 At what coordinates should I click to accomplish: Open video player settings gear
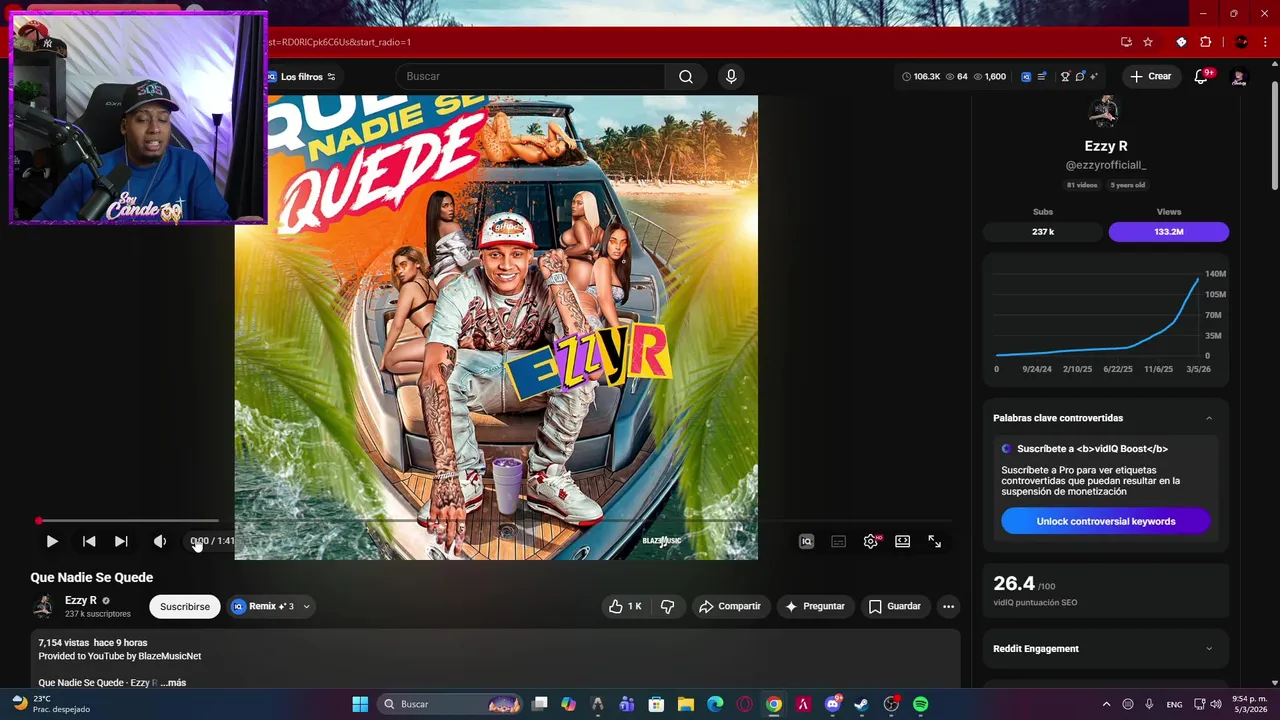coord(871,541)
